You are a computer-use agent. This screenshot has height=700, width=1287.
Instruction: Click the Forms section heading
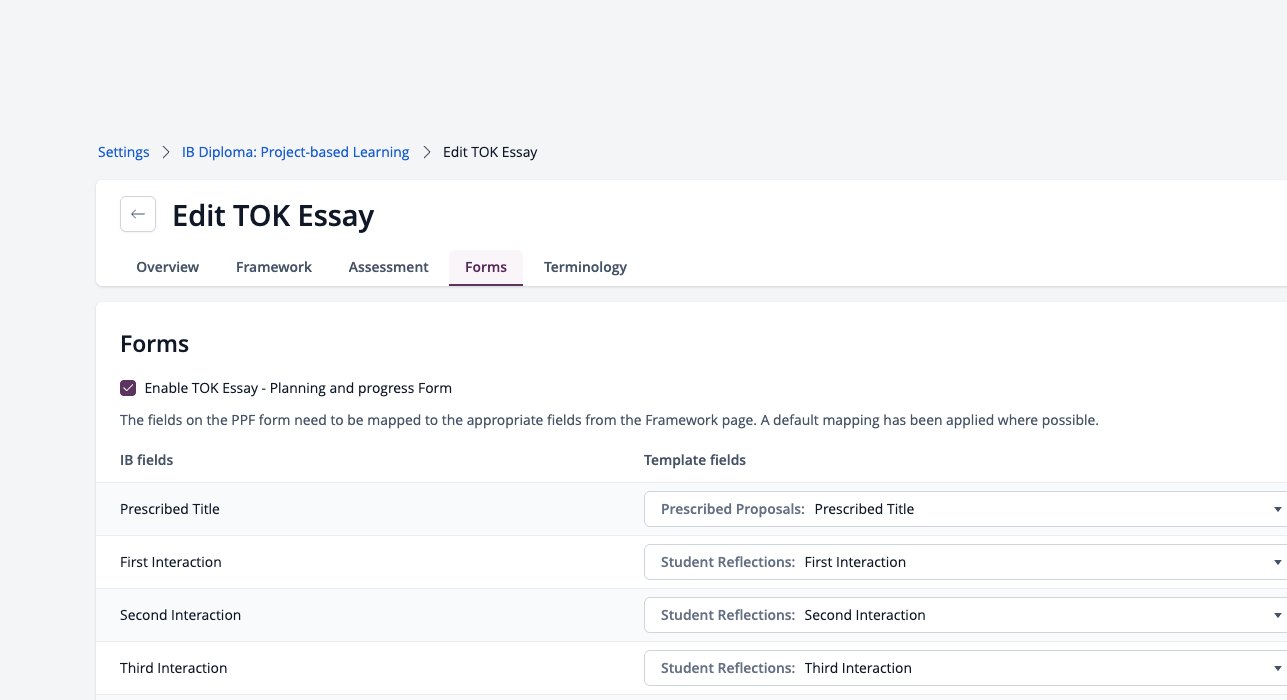[154, 344]
